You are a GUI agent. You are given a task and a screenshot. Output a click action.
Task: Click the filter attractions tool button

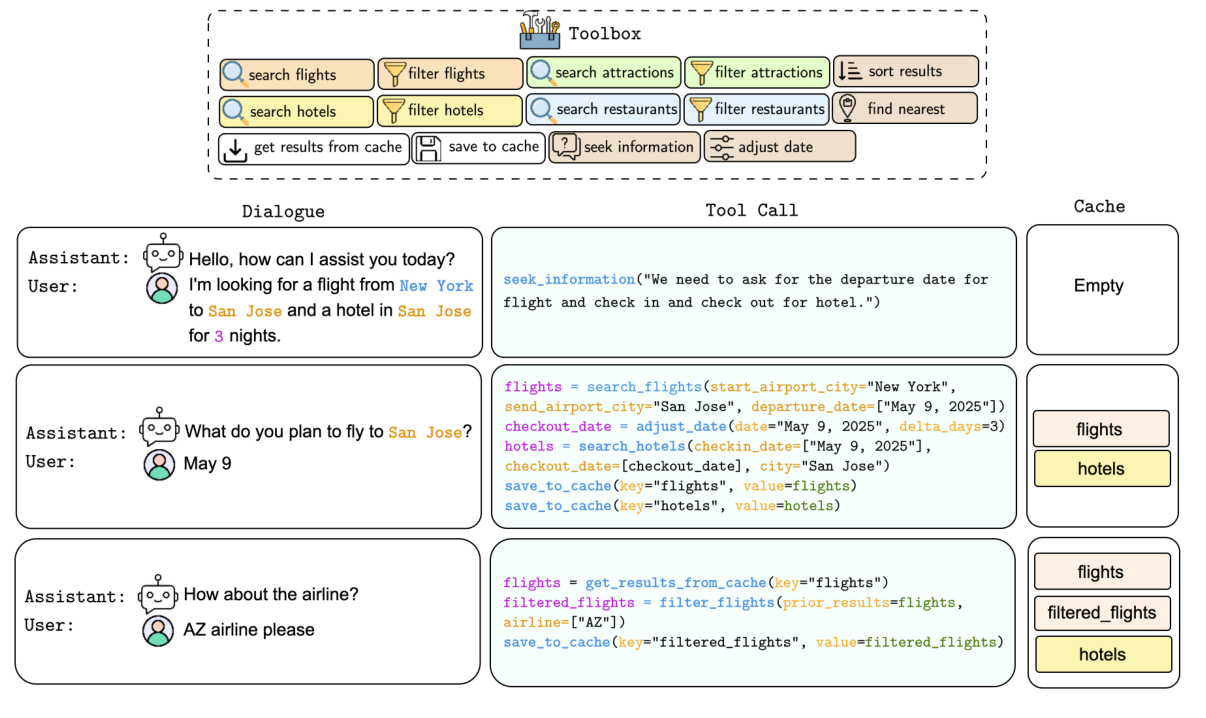[x=757, y=72]
